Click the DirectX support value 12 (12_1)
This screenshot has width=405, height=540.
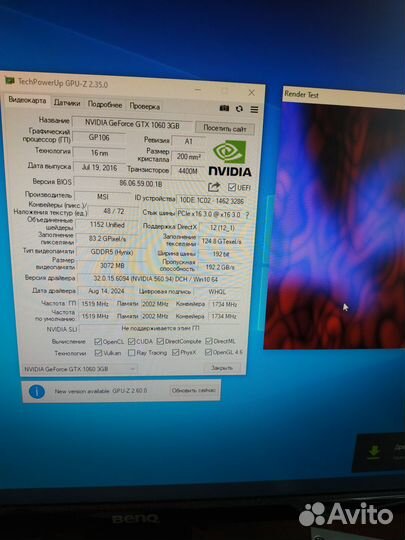222,228
